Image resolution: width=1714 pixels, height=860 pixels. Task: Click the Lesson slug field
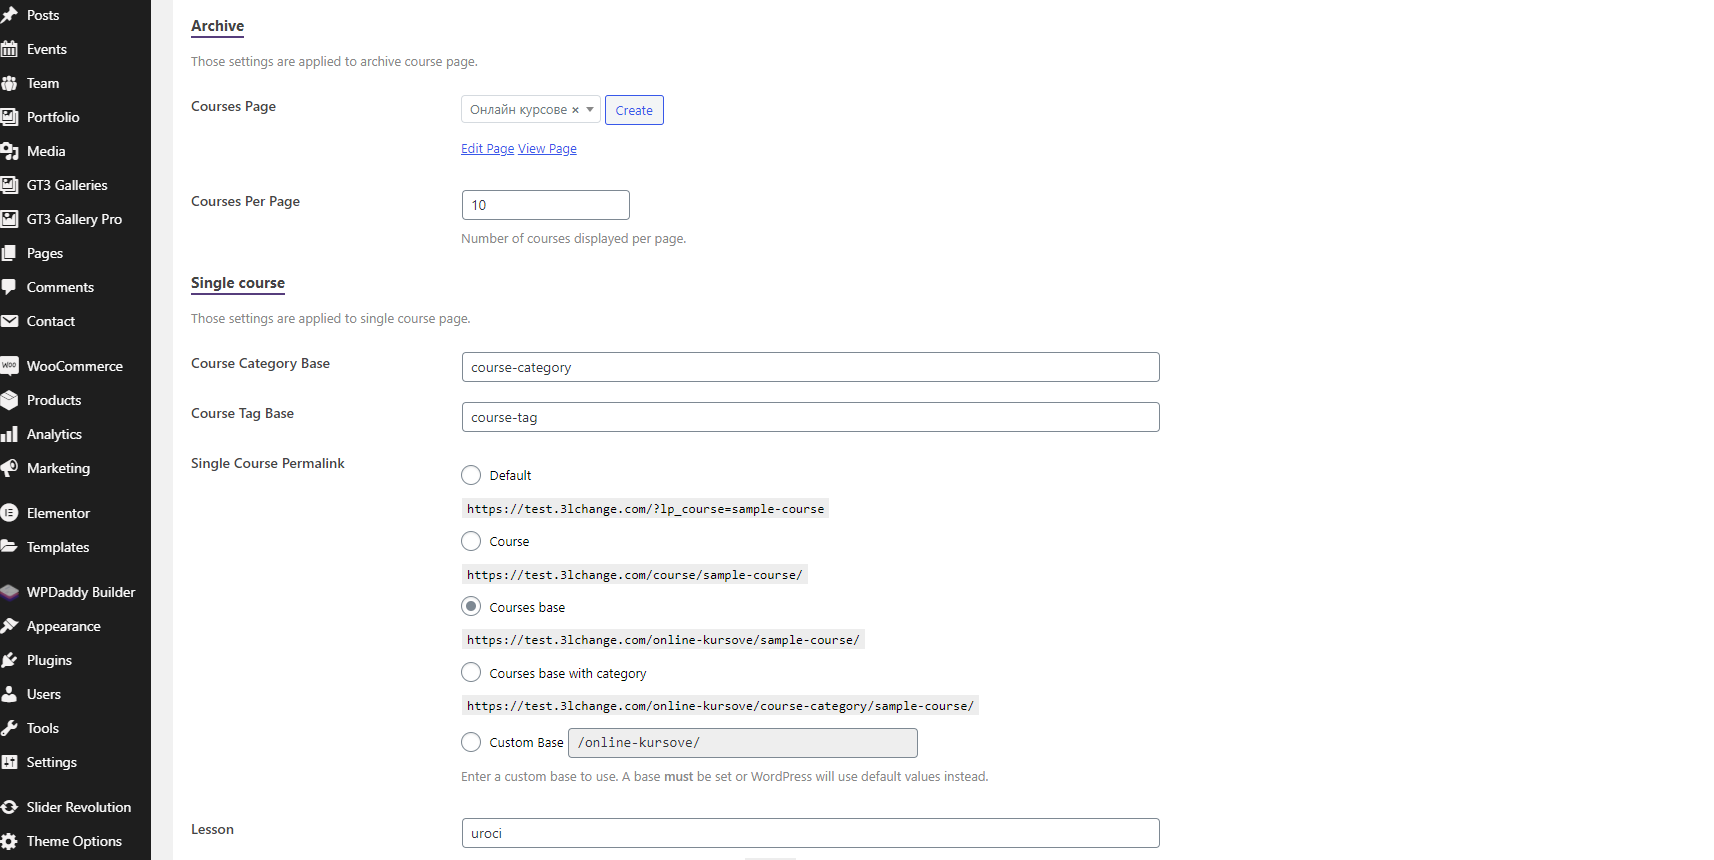tap(810, 833)
